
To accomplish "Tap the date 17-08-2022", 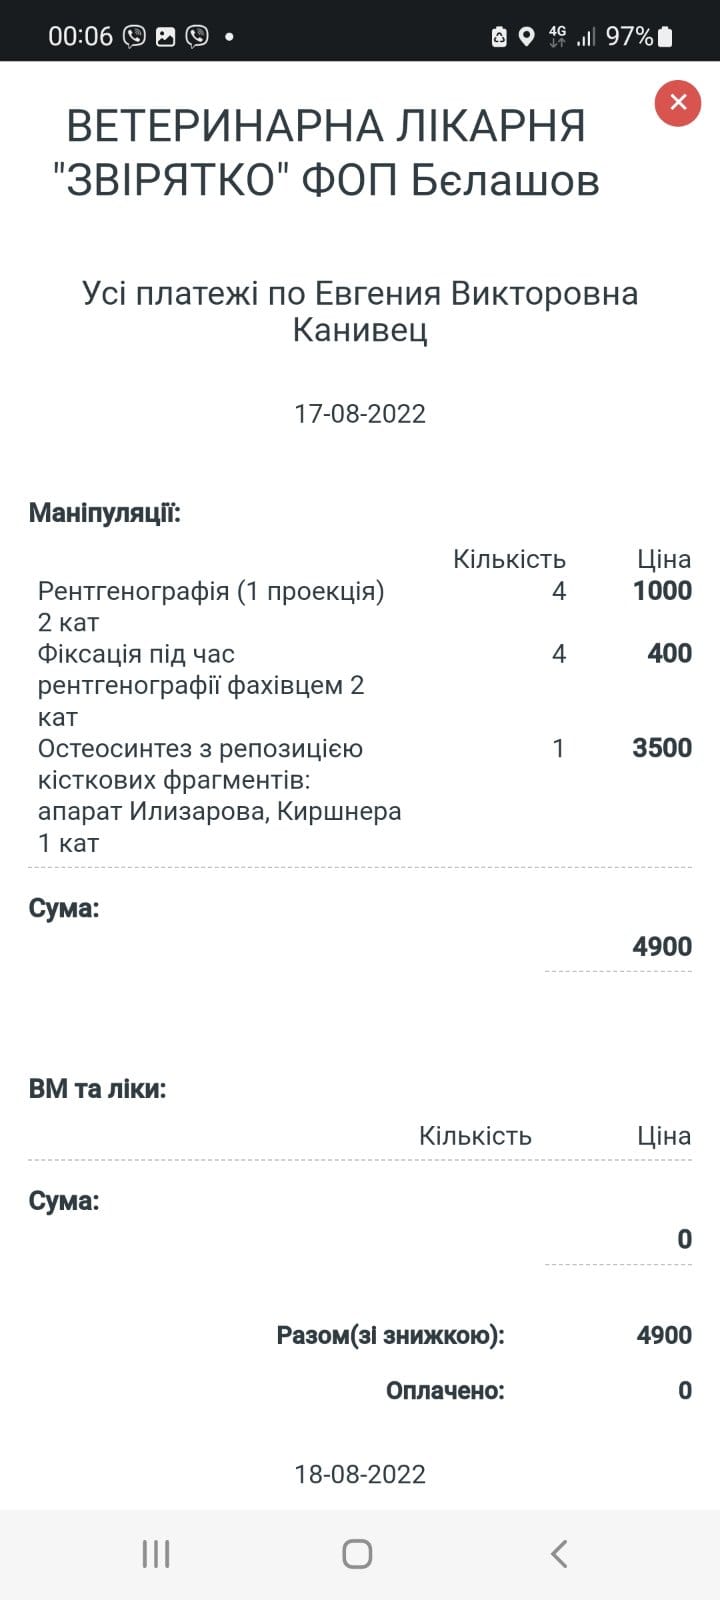I will [x=360, y=414].
